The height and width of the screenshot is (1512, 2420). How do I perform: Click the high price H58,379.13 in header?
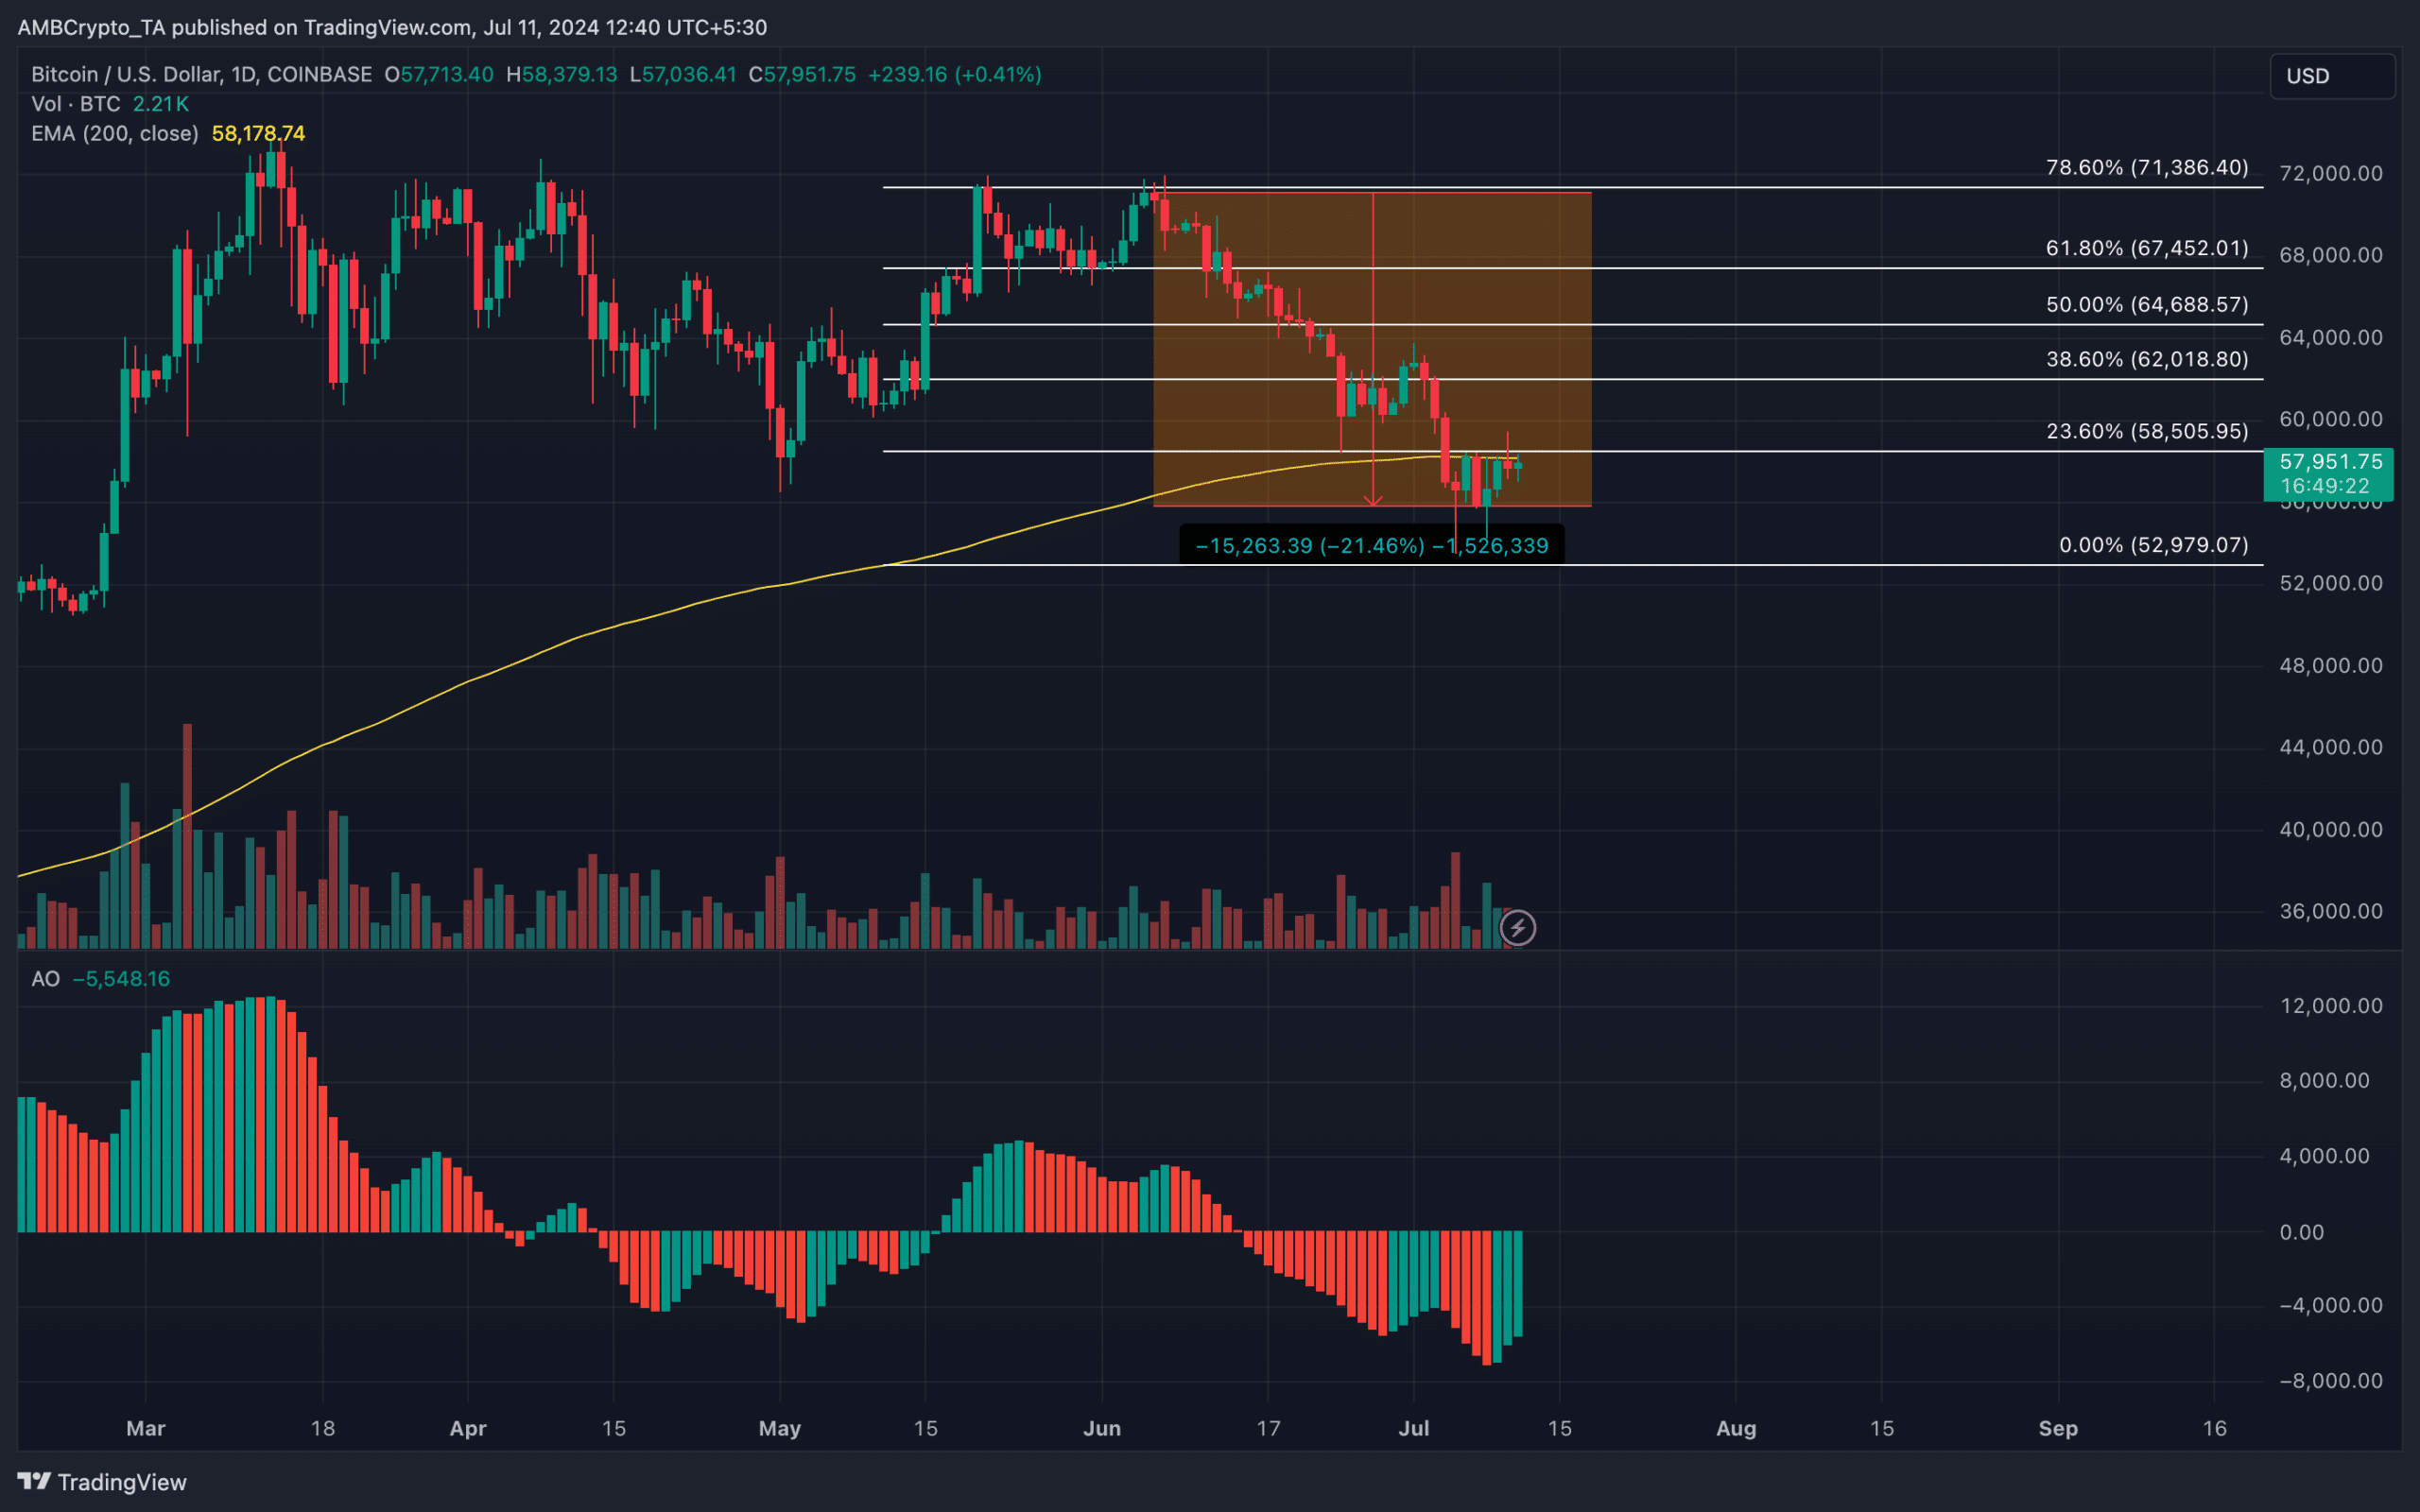(x=562, y=75)
